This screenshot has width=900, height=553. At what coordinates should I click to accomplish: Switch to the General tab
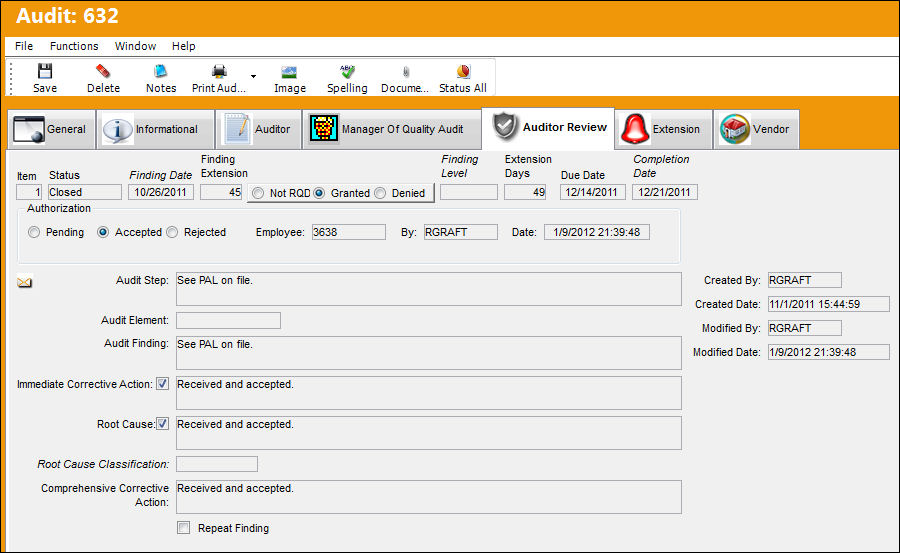[x=51, y=129]
